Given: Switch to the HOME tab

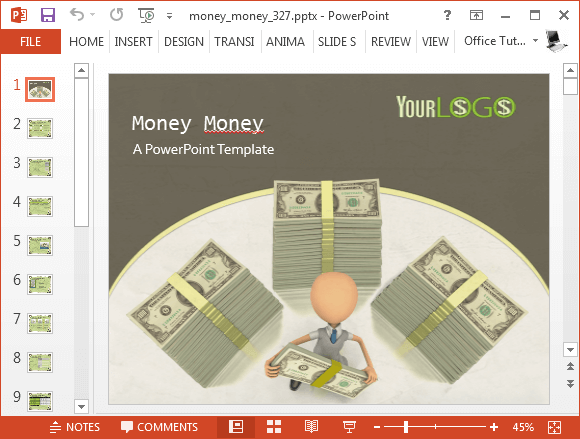Looking at the screenshot, I should pos(86,41).
